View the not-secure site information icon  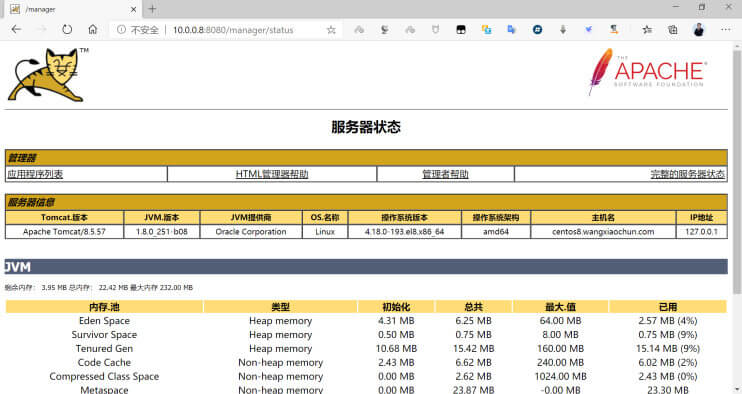tap(122, 30)
